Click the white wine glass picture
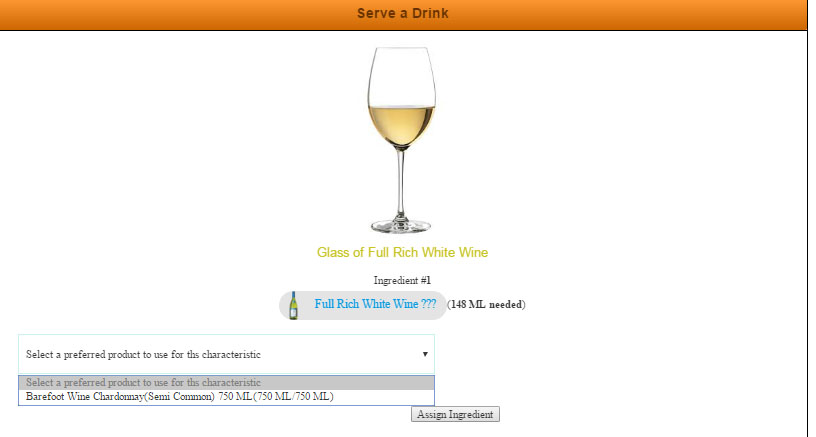 click(401, 139)
